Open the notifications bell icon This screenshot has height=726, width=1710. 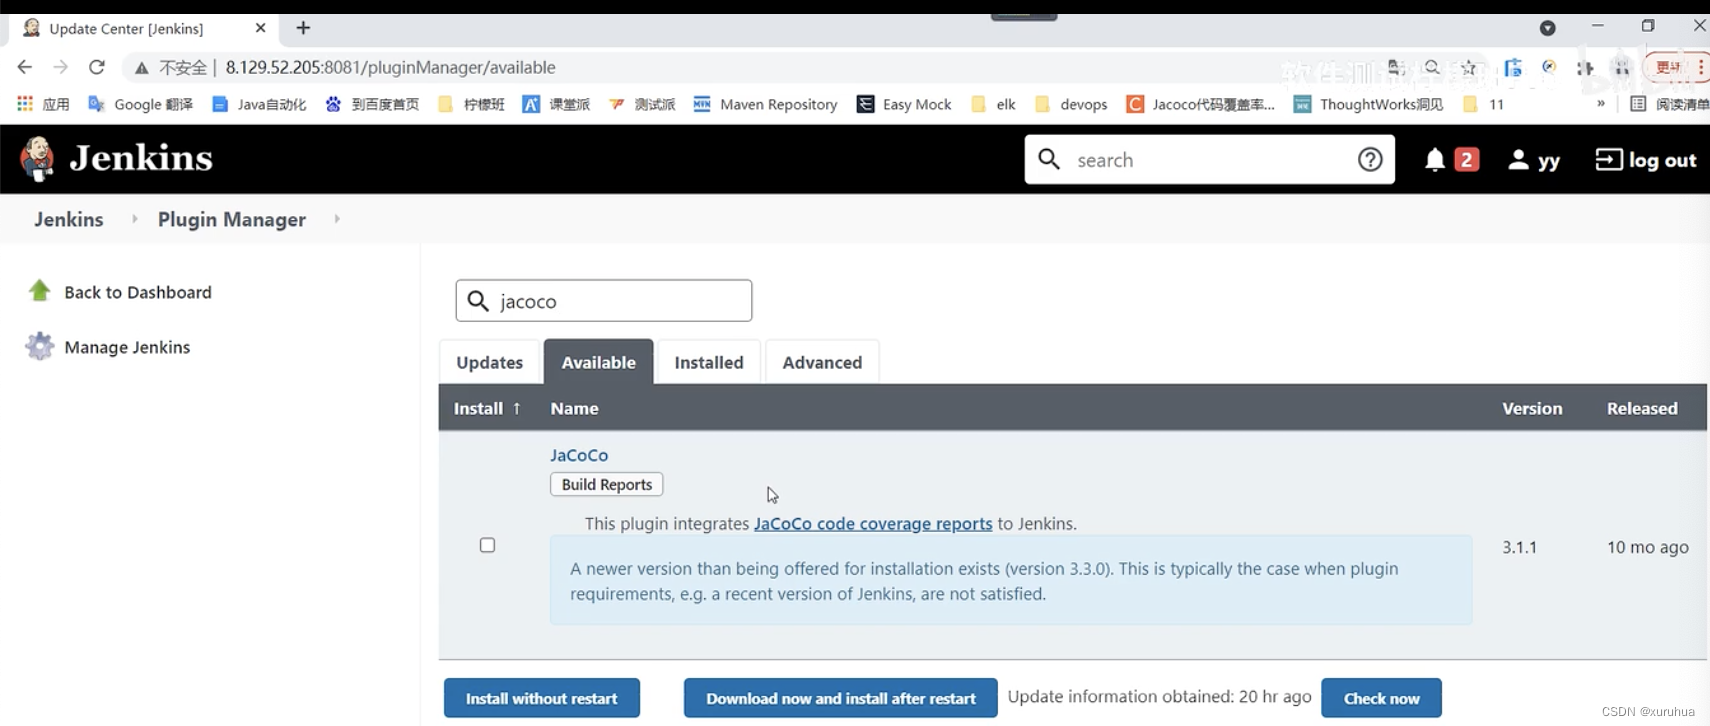(1434, 160)
